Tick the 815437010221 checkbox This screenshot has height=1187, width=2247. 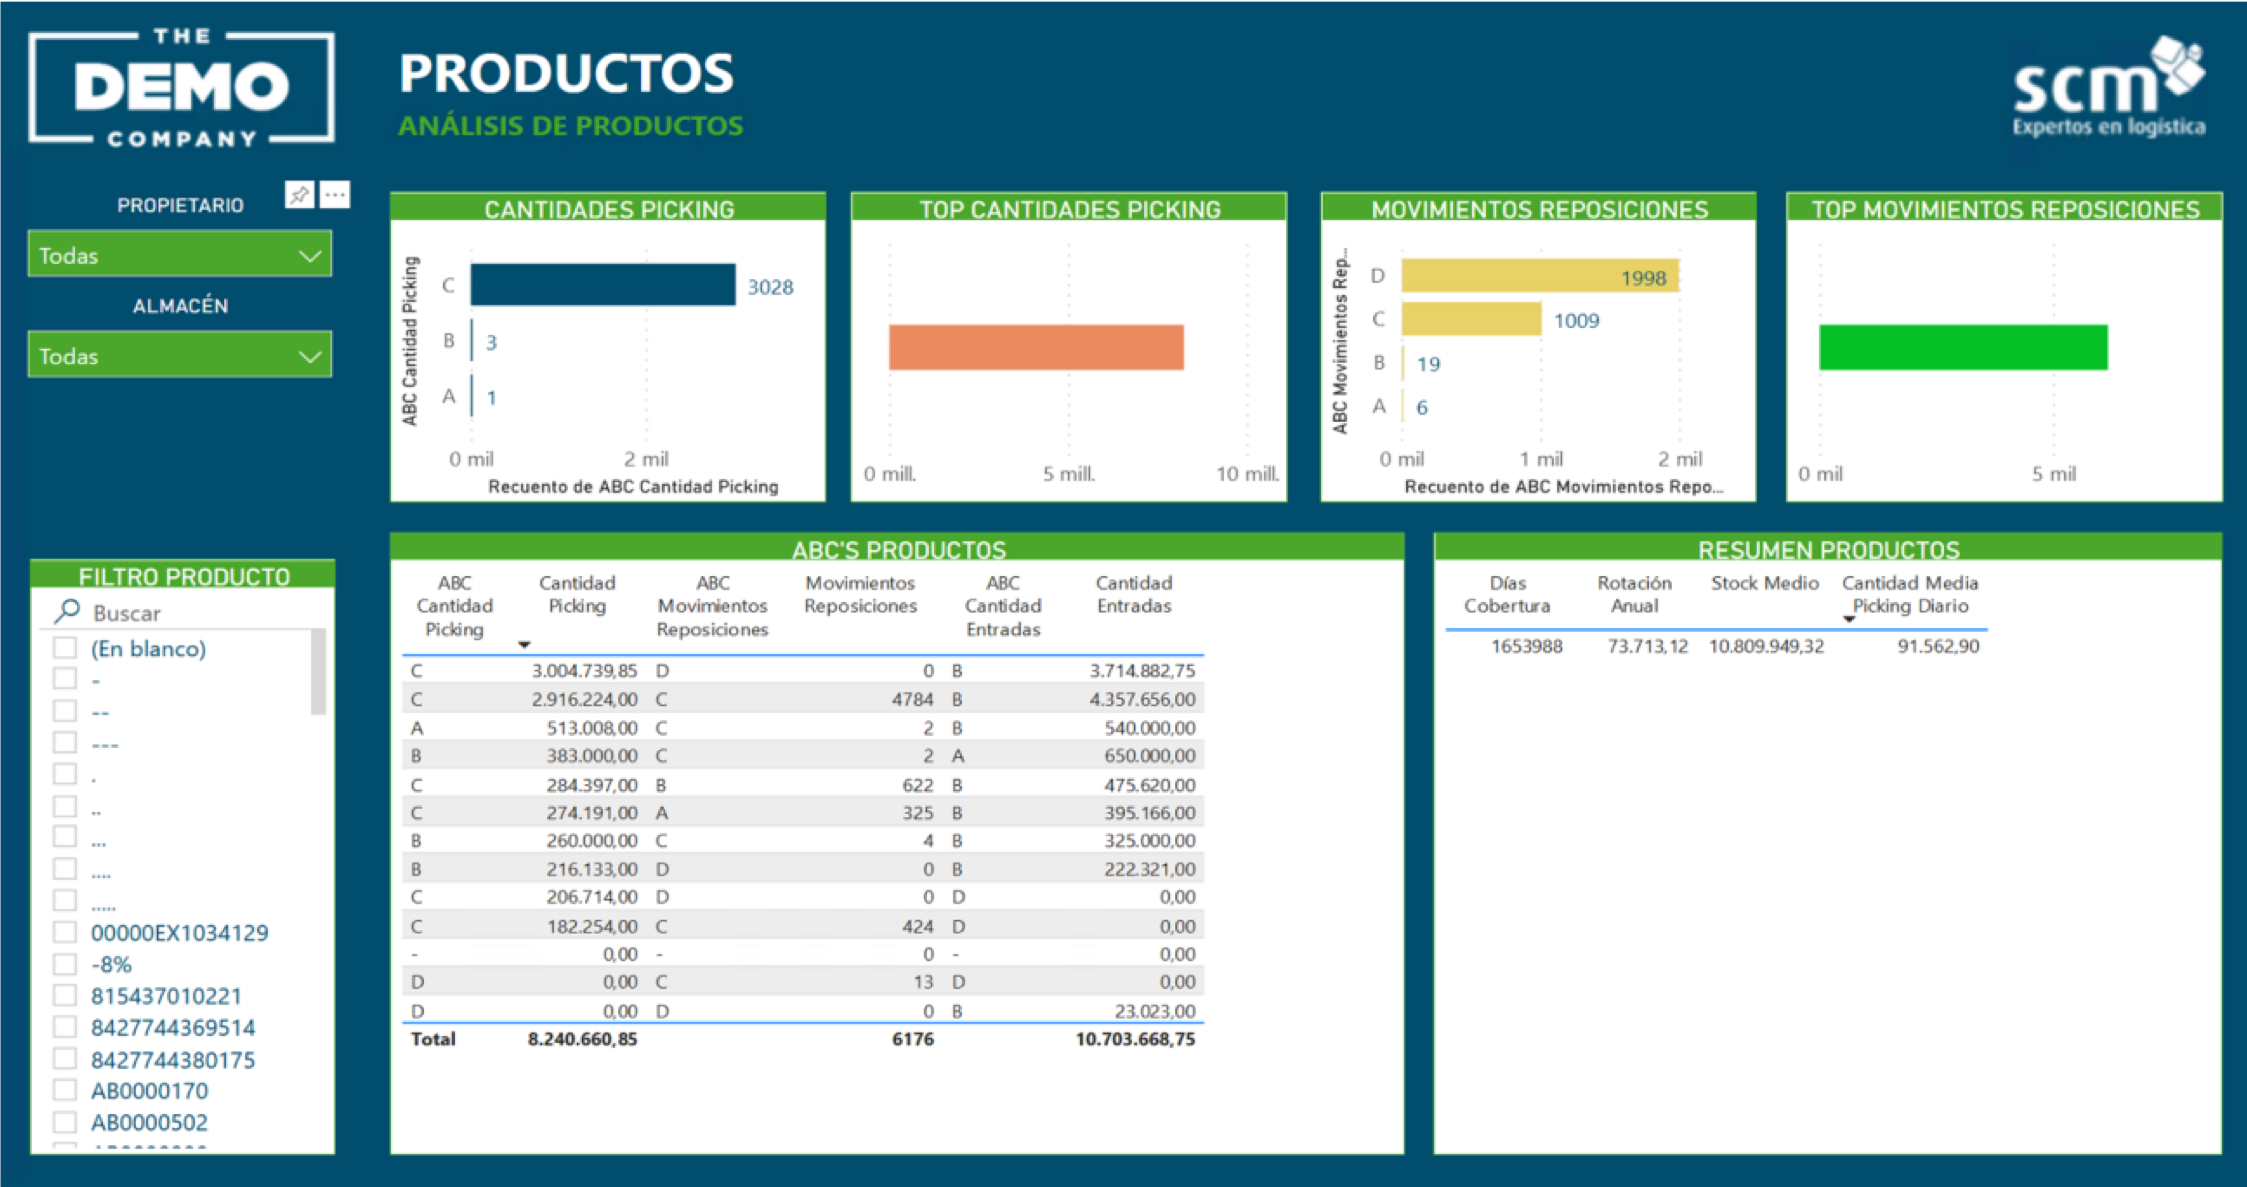tap(65, 996)
